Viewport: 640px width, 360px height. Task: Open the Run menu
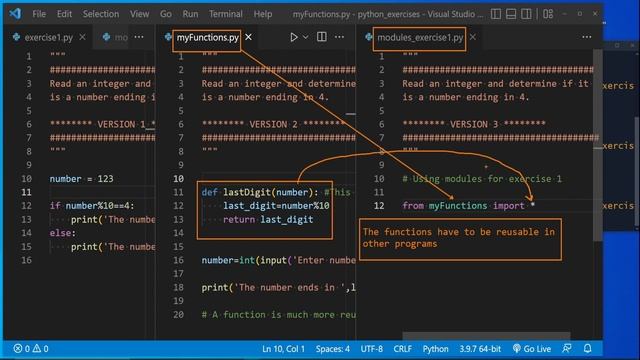coord(190,14)
